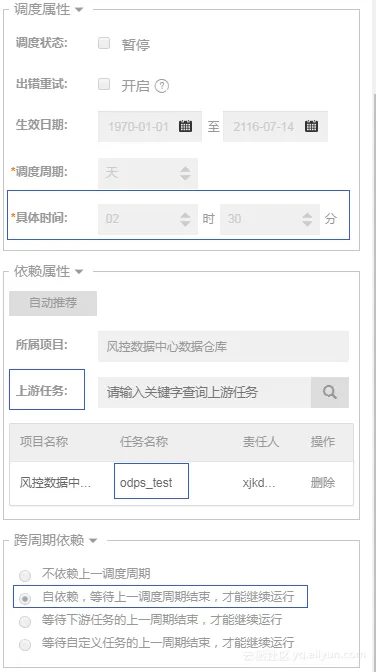Viewport: 376px width, 672px height.
Task: Select 自依赖 radio option
Action: coord(25,598)
